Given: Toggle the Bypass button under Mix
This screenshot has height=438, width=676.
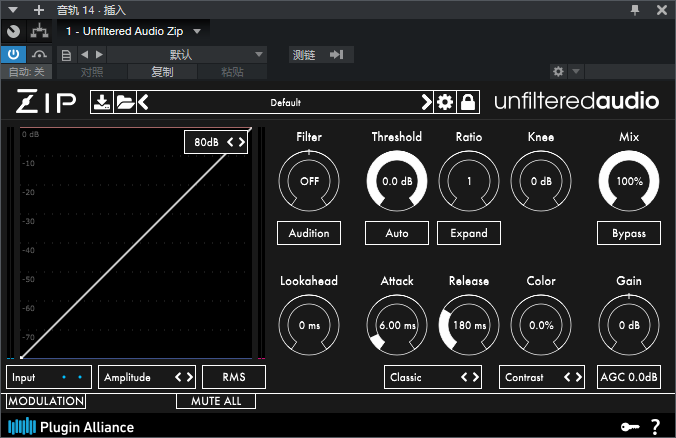Looking at the screenshot, I should (x=629, y=233).
